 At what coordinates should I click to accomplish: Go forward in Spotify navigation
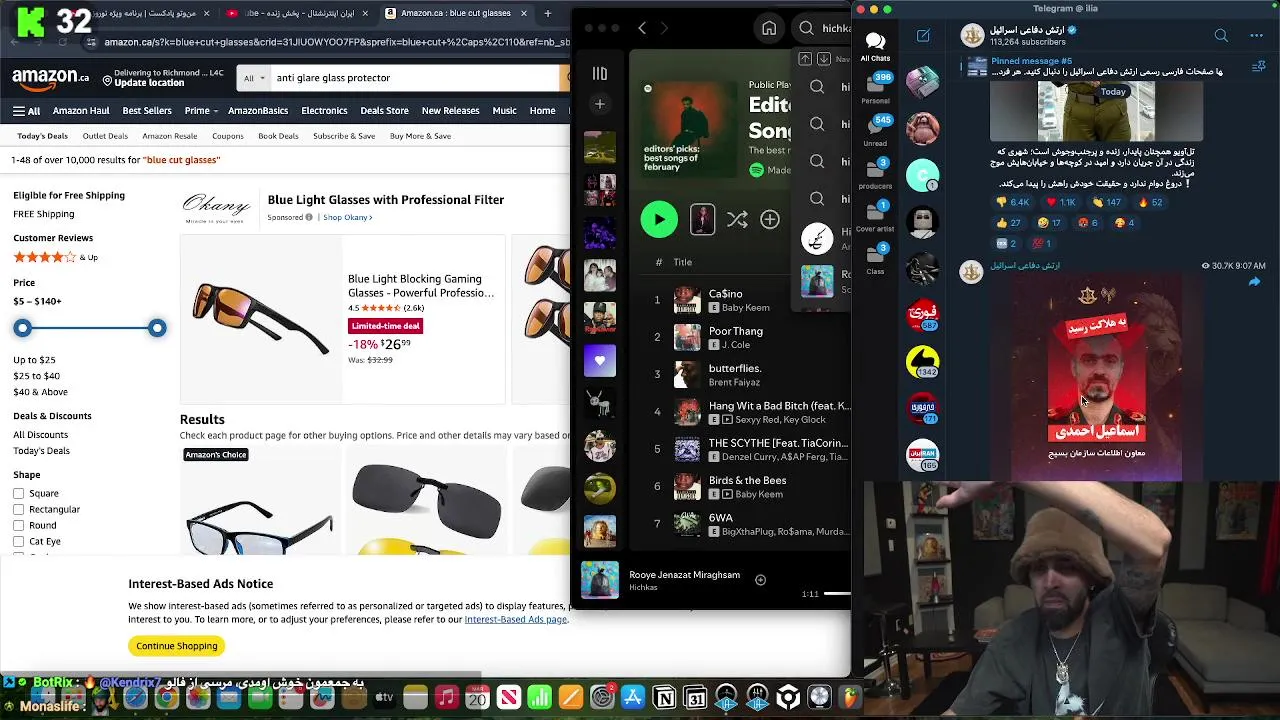click(x=663, y=28)
